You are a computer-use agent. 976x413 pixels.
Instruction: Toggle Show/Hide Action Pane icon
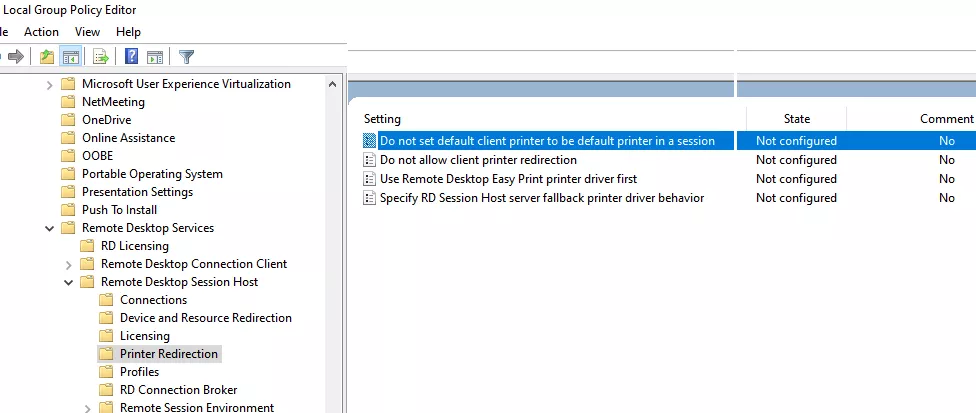155,57
